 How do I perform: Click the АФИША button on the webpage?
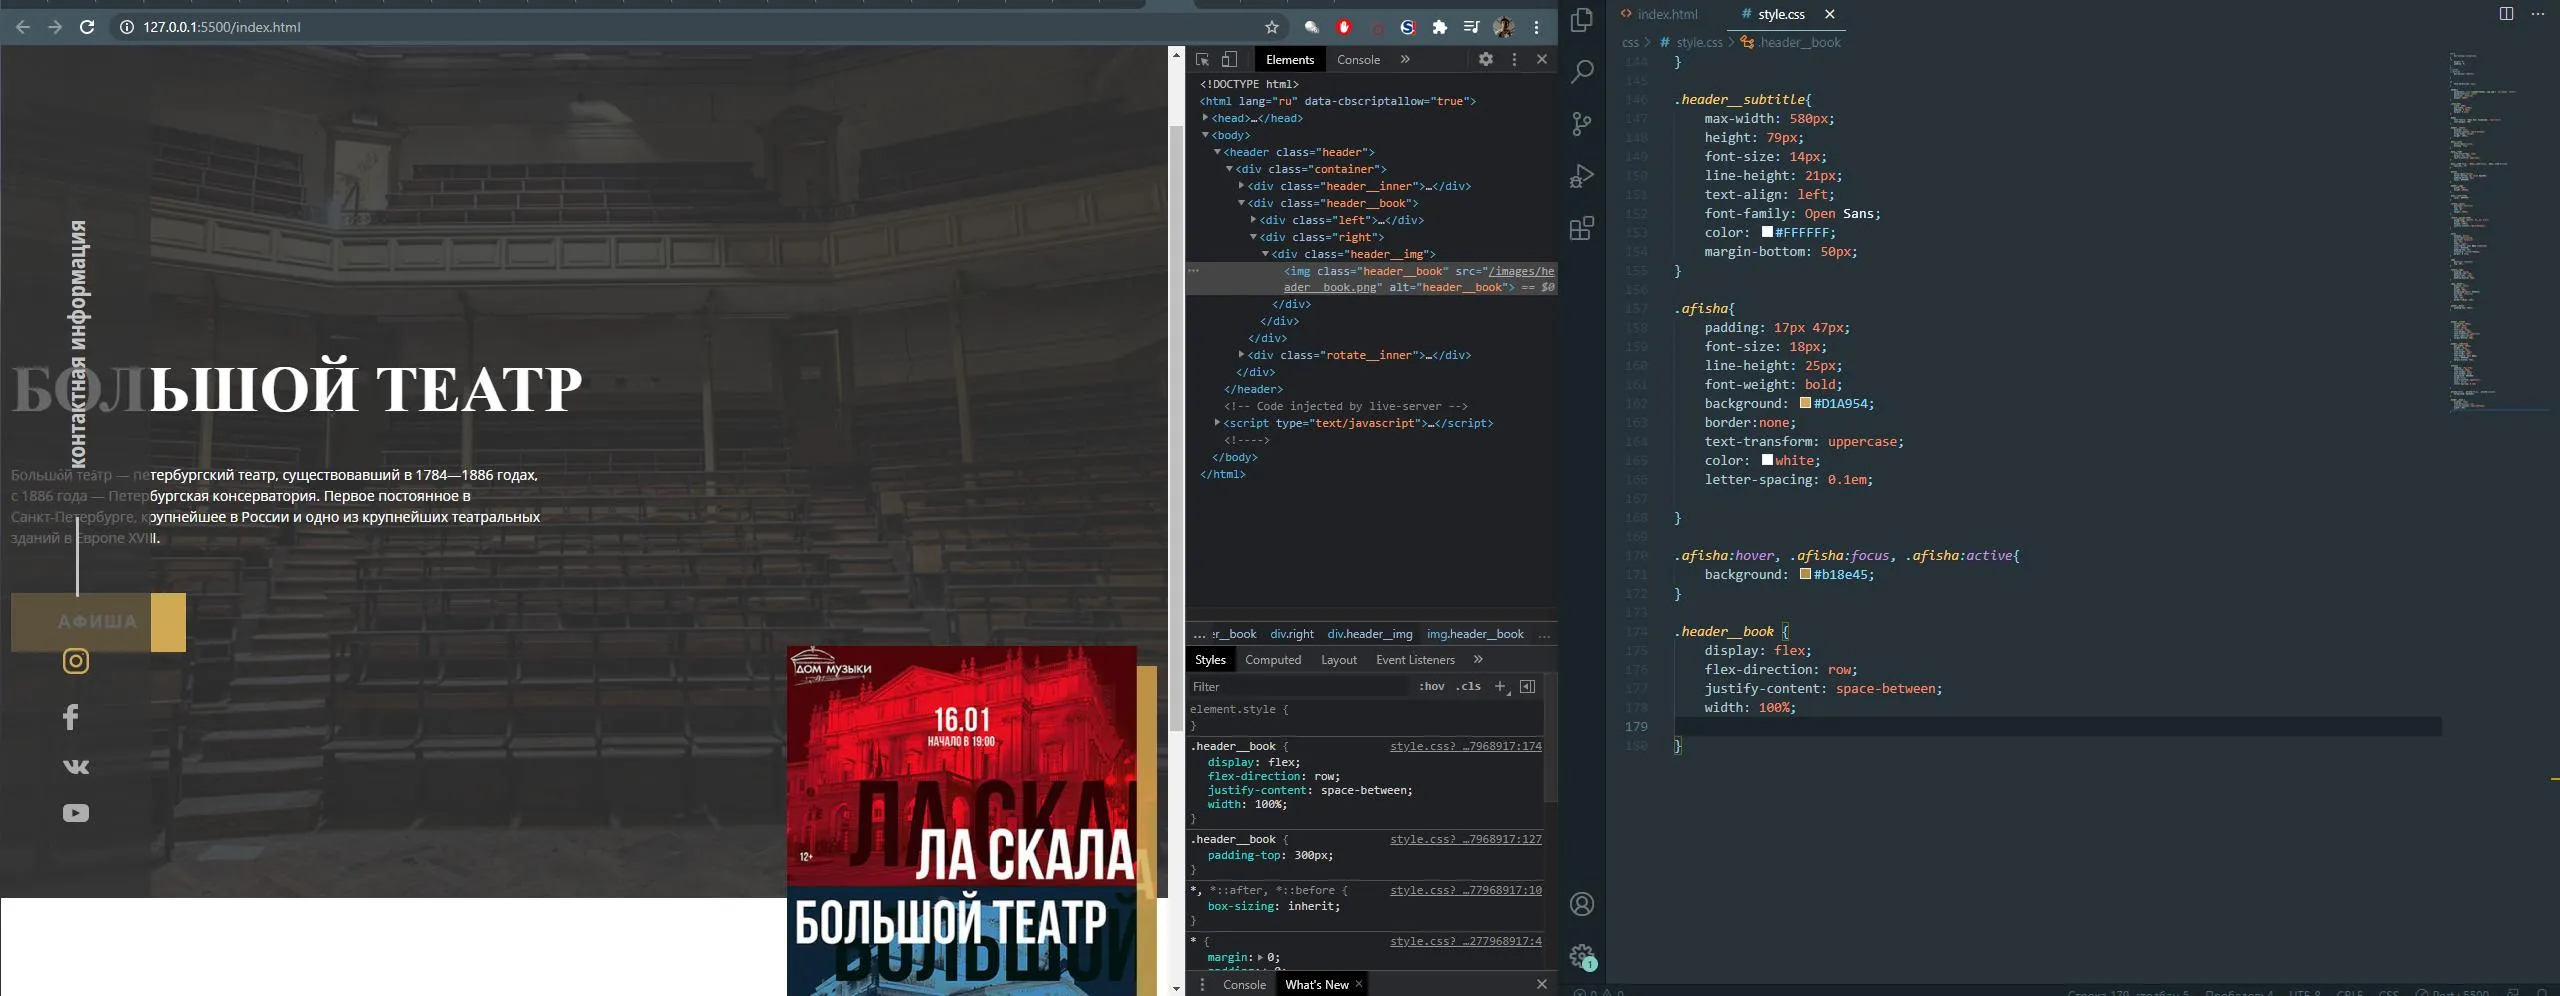click(x=98, y=622)
